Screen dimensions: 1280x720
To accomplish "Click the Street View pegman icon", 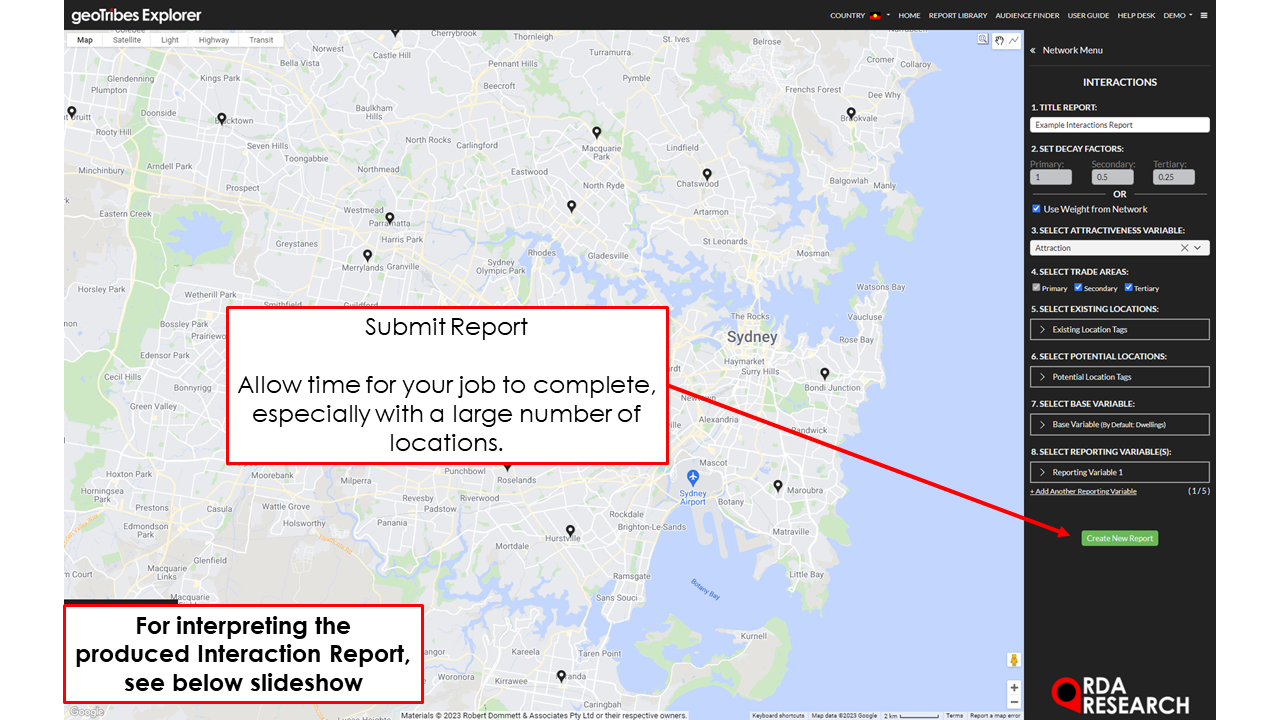I will coord(1014,660).
